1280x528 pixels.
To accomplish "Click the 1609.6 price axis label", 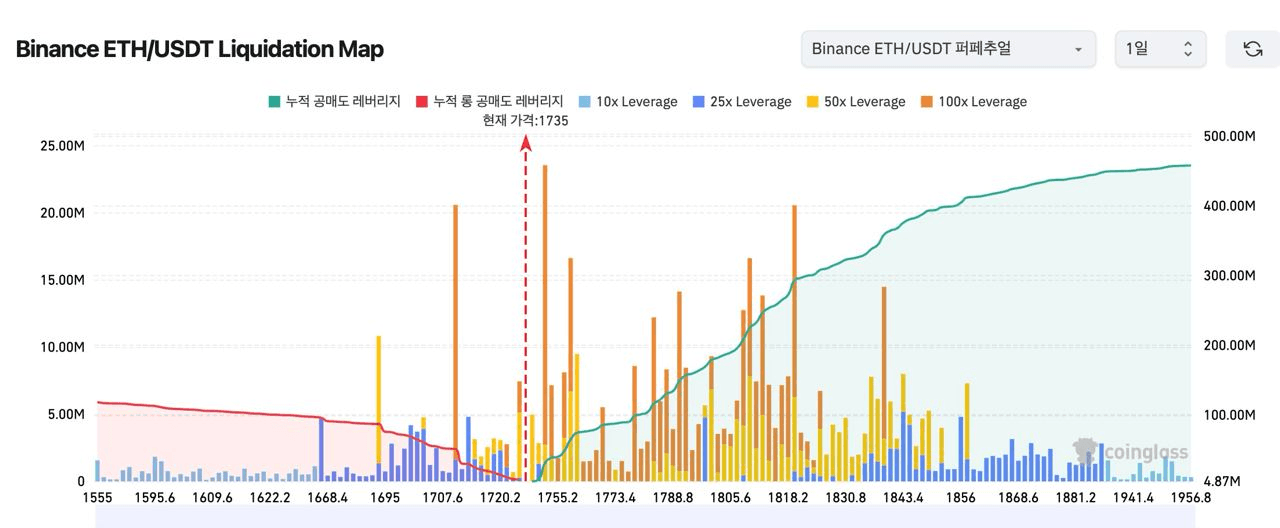I will pos(212,497).
